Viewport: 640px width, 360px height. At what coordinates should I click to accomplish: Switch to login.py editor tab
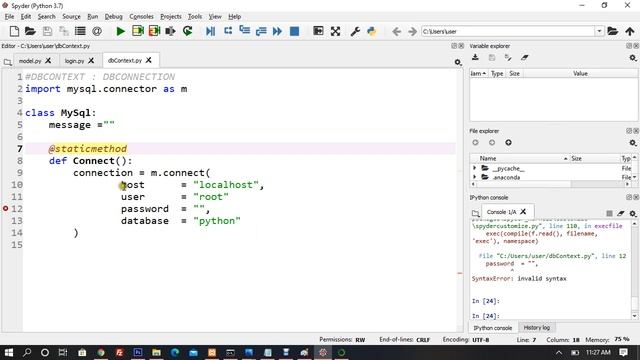click(x=74, y=60)
